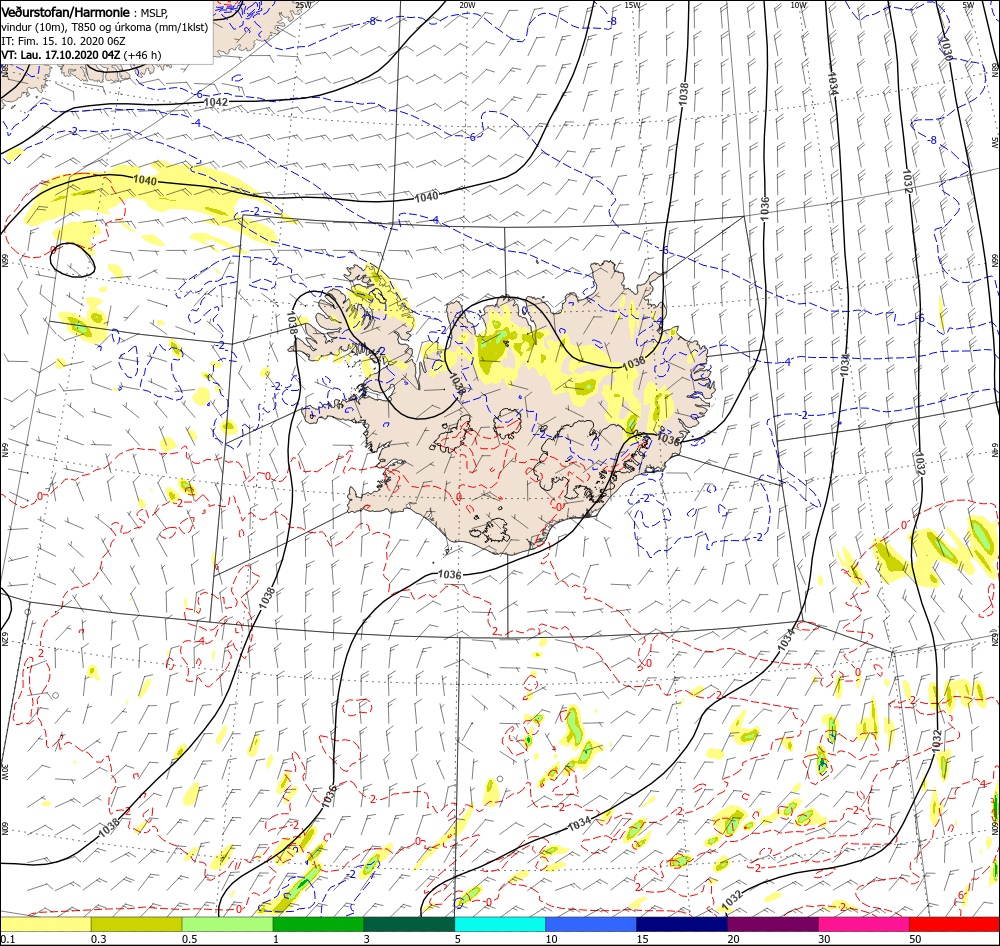Click the legend value '10'
This screenshot has height=946, width=1000.
(552, 939)
